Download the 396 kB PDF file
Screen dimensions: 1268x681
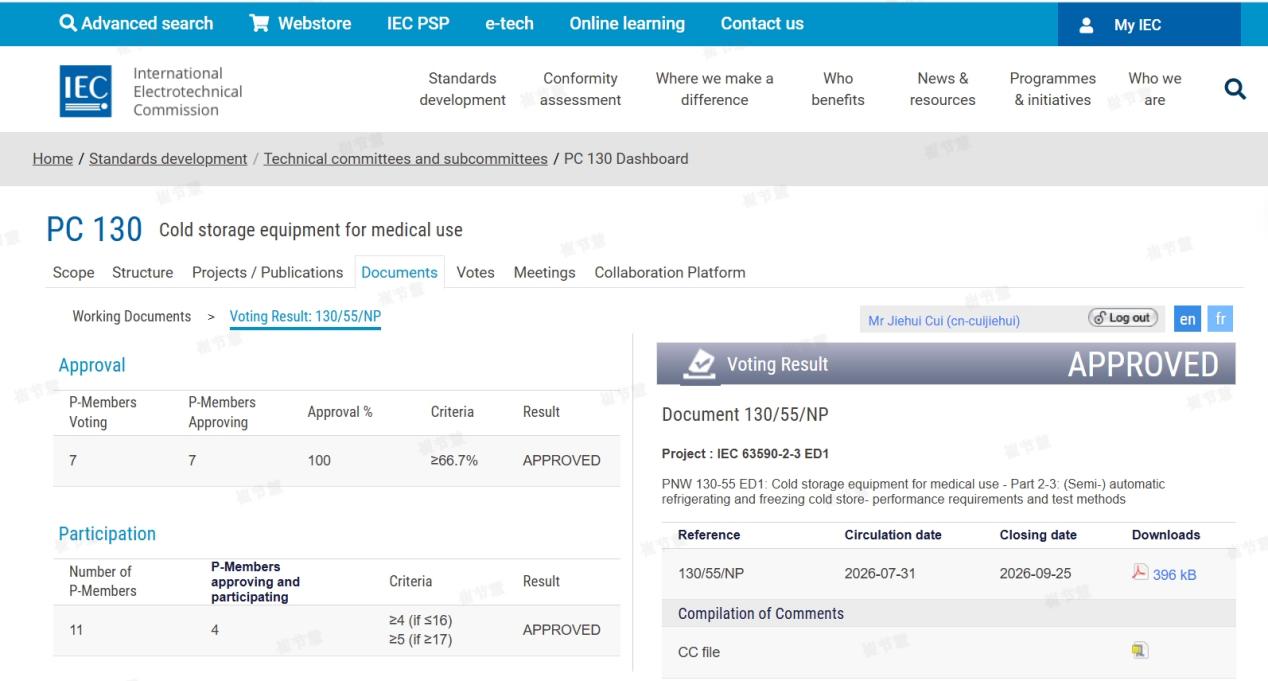pyautogui.click(x=1164, y=574)
